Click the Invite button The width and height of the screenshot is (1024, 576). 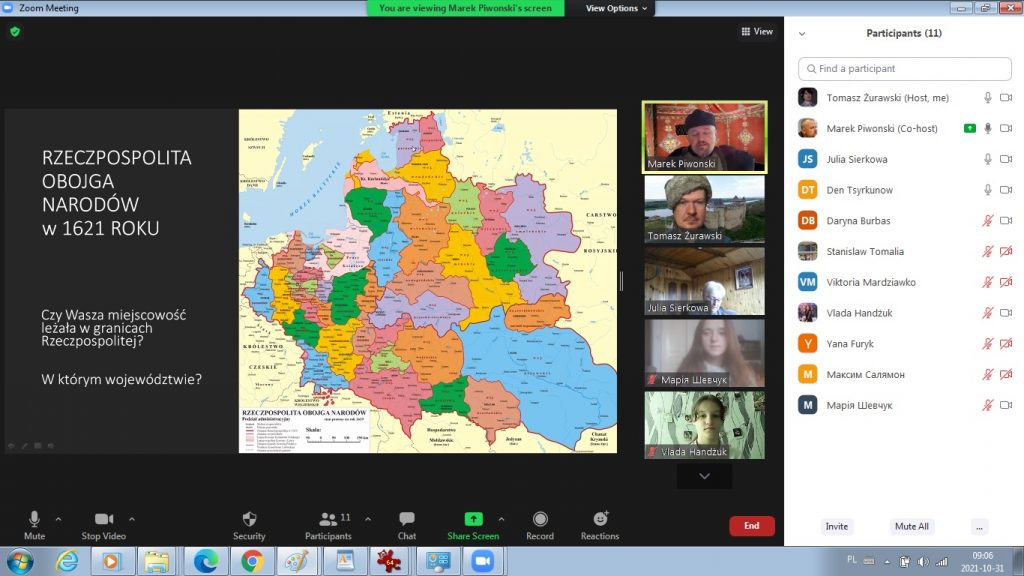tap(837, 527)
